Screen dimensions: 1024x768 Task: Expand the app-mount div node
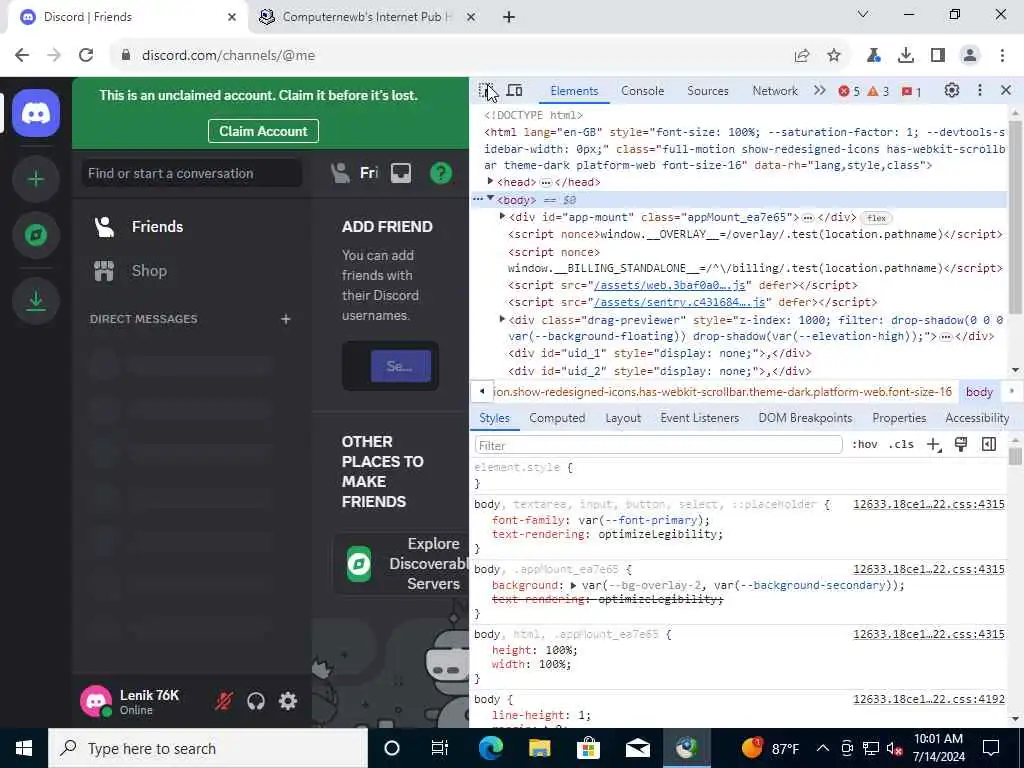pyautogui.click(x=502, y=216)
